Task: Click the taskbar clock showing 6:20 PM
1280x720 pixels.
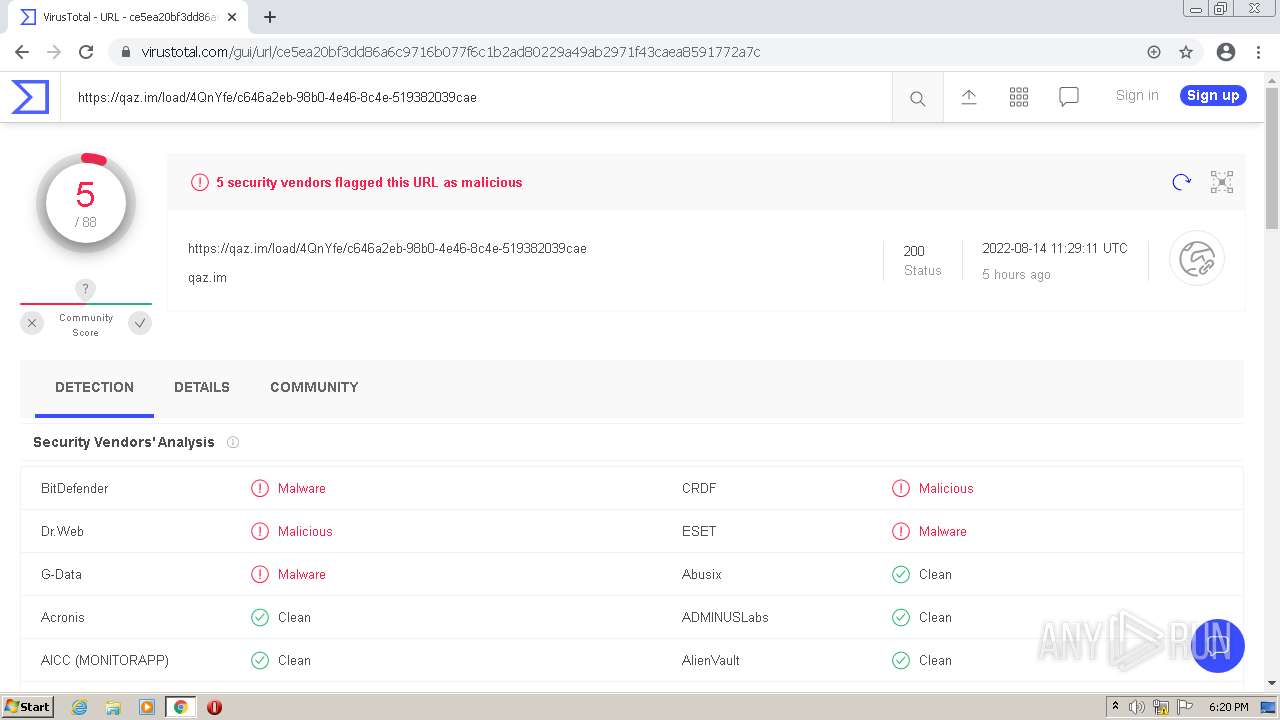Action: [x=1229, y=707]
